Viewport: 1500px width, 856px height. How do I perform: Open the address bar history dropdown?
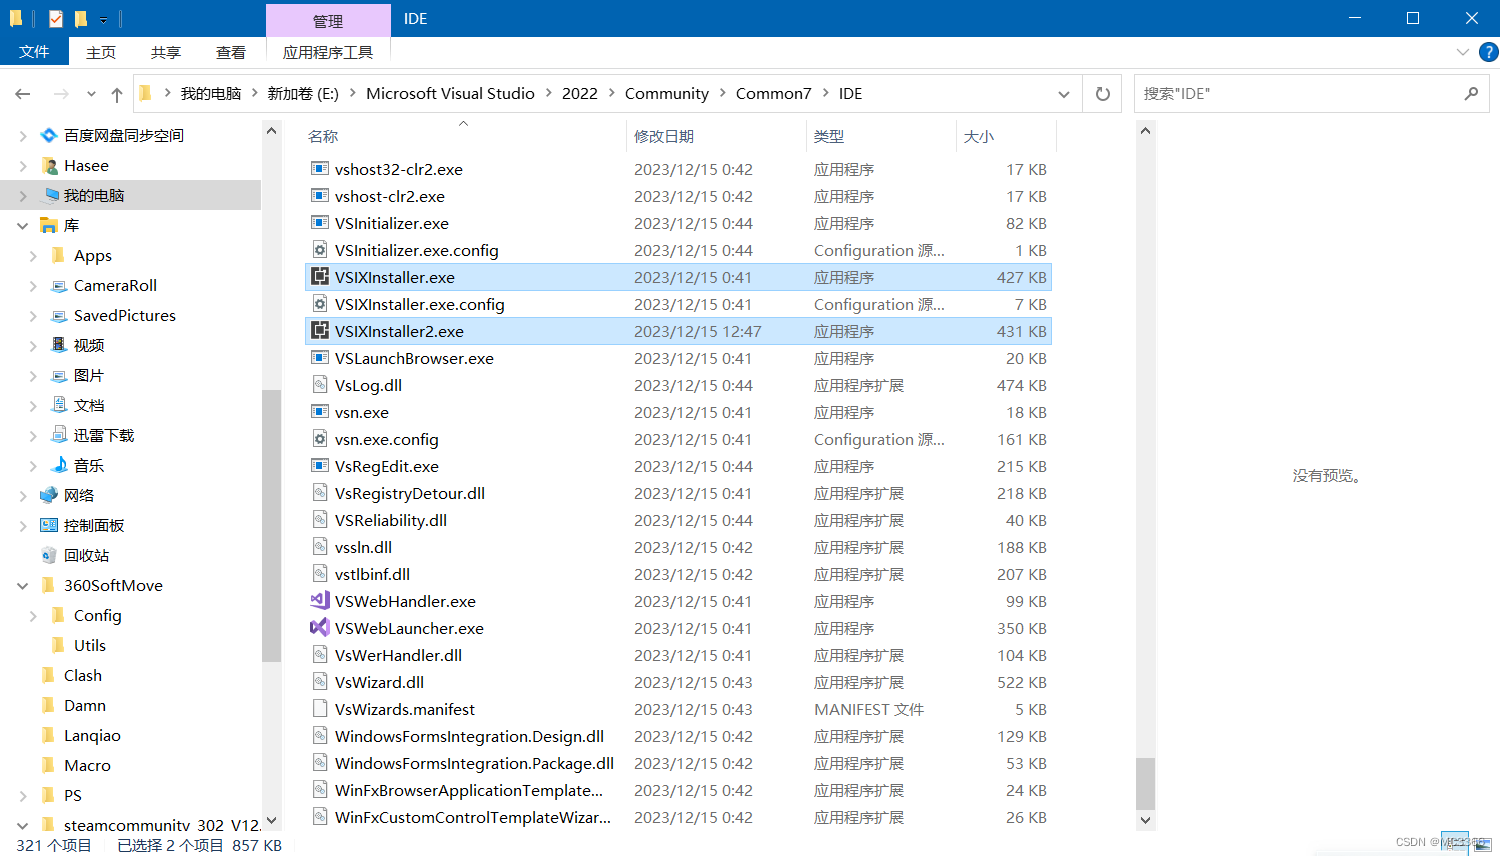coord(1064,94)
